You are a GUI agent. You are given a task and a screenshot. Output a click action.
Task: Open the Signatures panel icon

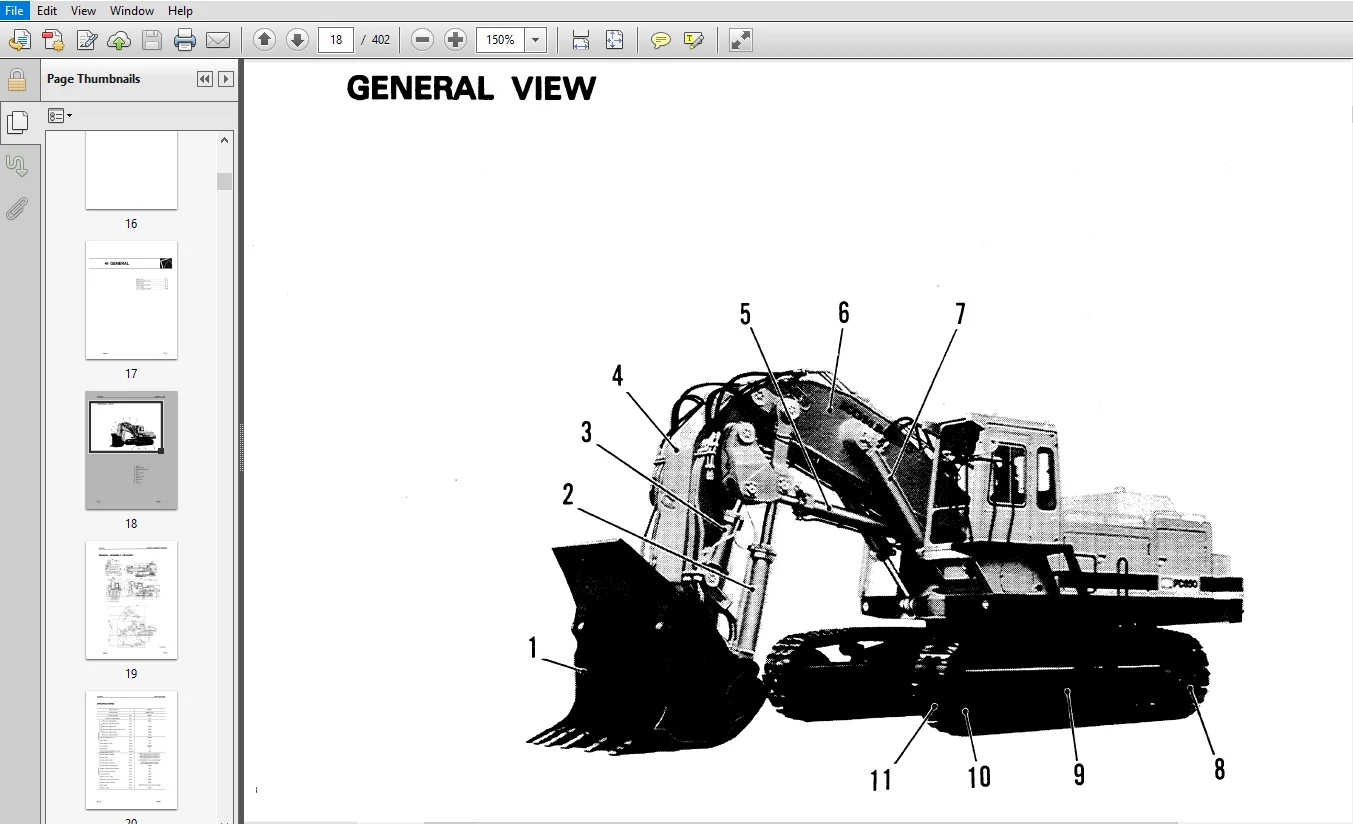pyautogui.click(x=17, y=166)
